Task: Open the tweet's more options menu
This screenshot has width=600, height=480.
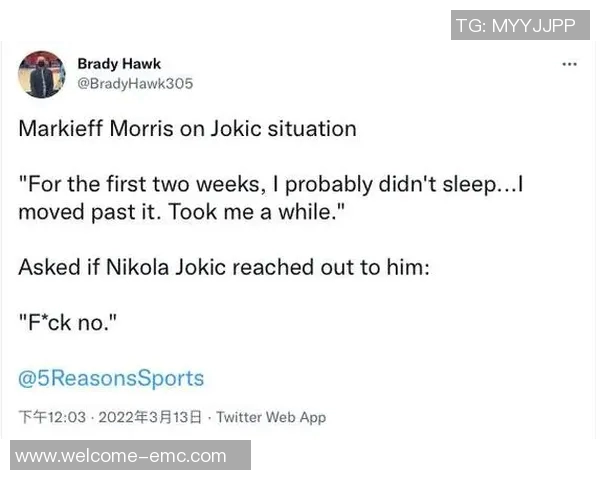Action: click(569, 64)
